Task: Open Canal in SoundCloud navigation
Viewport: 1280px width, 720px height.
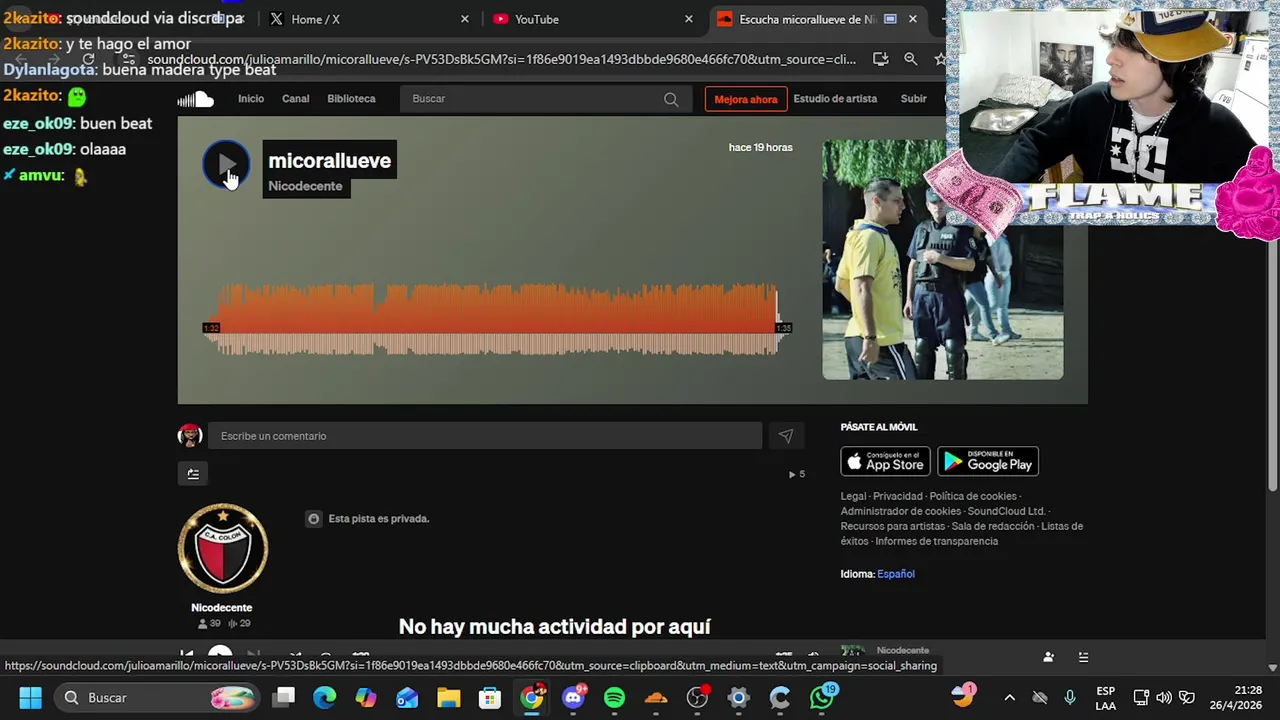Action: pyautogui.click(x=296, y=99)
